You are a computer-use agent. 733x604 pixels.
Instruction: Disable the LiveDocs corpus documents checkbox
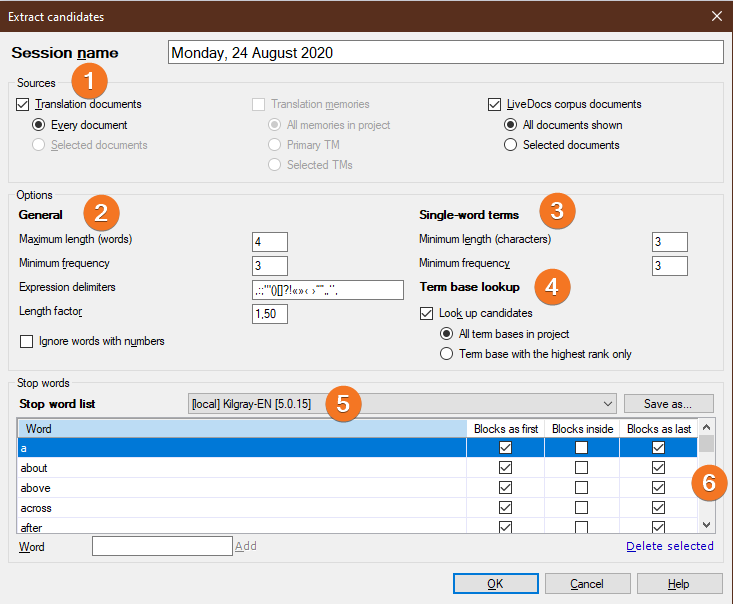494,104
